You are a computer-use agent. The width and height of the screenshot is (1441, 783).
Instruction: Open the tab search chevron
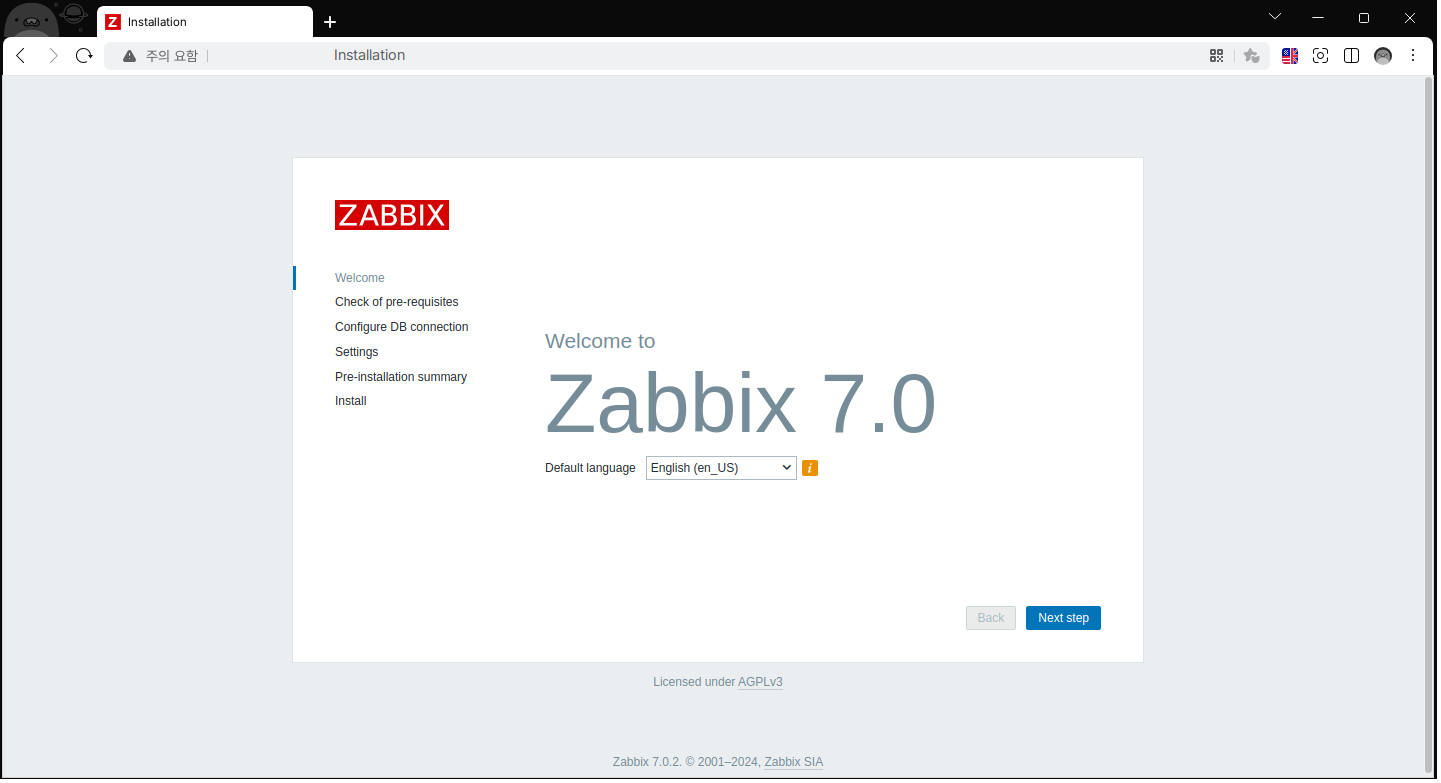(x=1275, y=17)
